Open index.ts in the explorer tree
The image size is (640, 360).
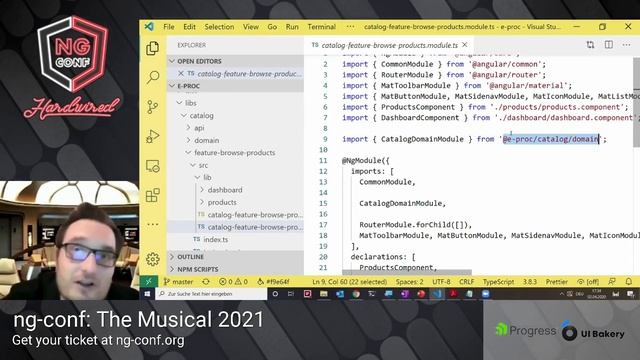[x=216, y=239]
